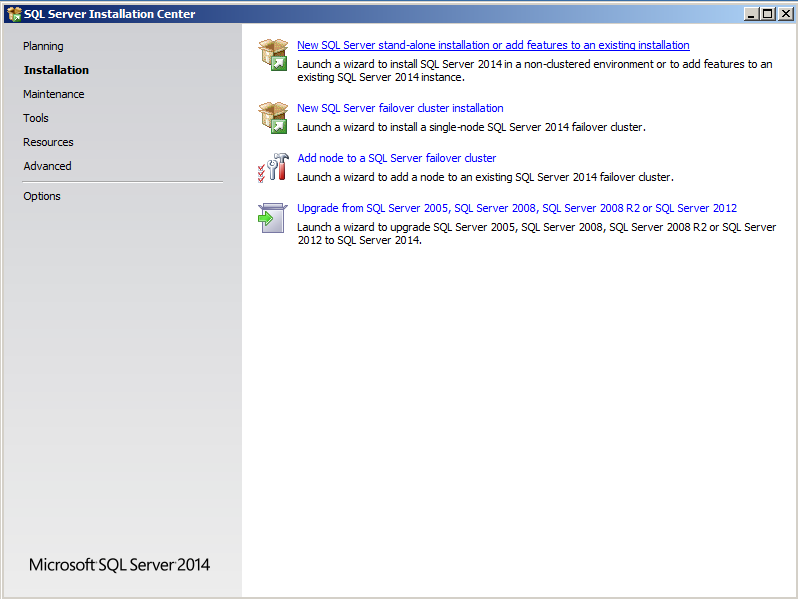Click the upgrade to SQL Server 2014 description

tap(536, 234)
